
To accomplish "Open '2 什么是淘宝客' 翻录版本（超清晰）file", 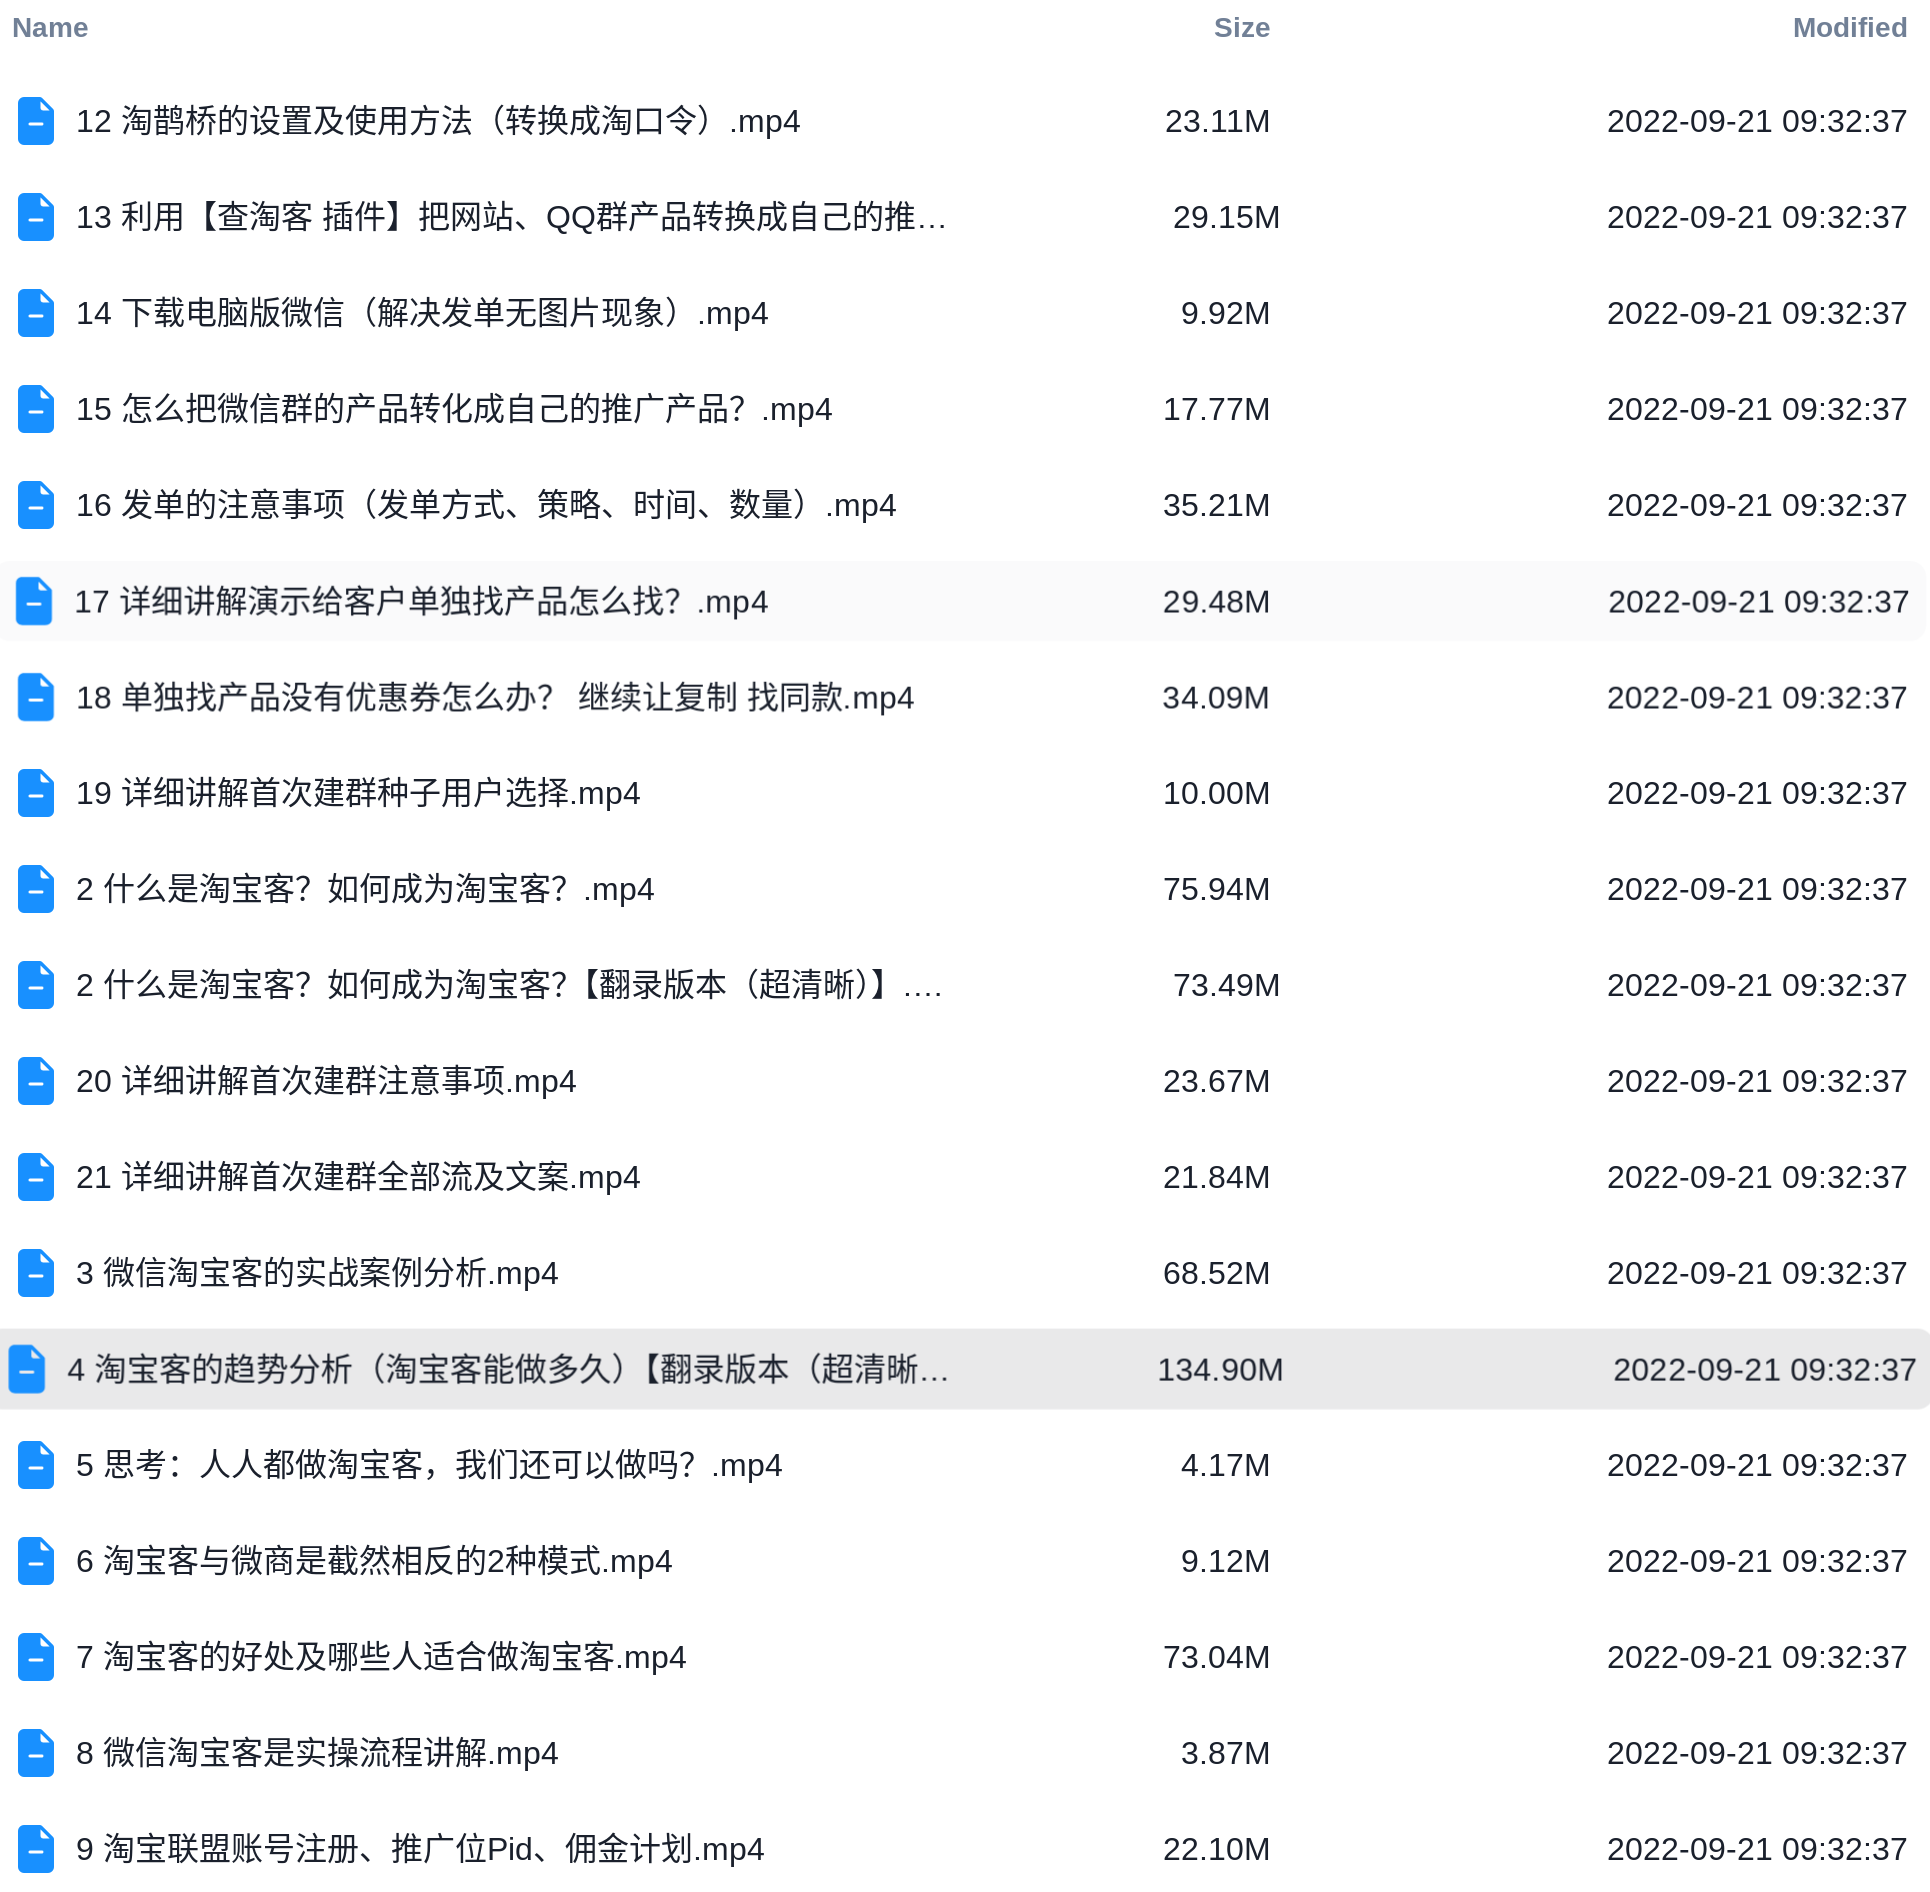I will [x=509, y=985].
